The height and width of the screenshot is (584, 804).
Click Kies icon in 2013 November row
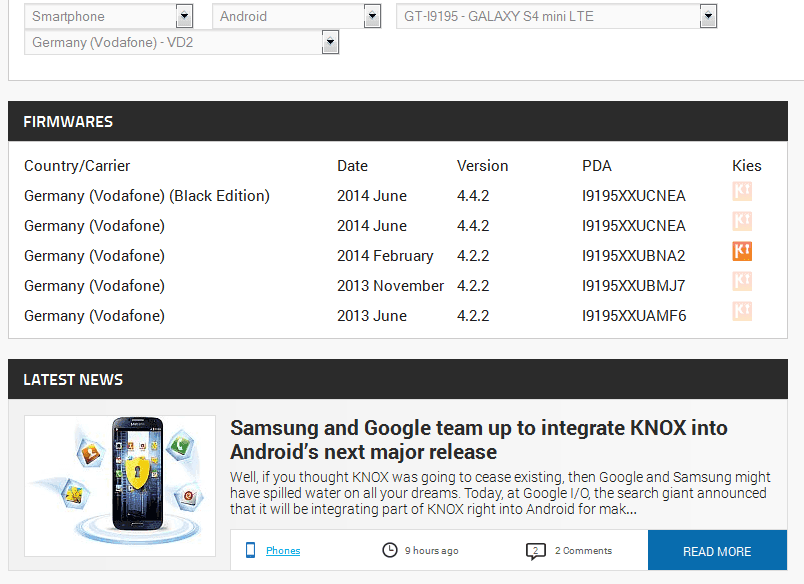(742, 281)
